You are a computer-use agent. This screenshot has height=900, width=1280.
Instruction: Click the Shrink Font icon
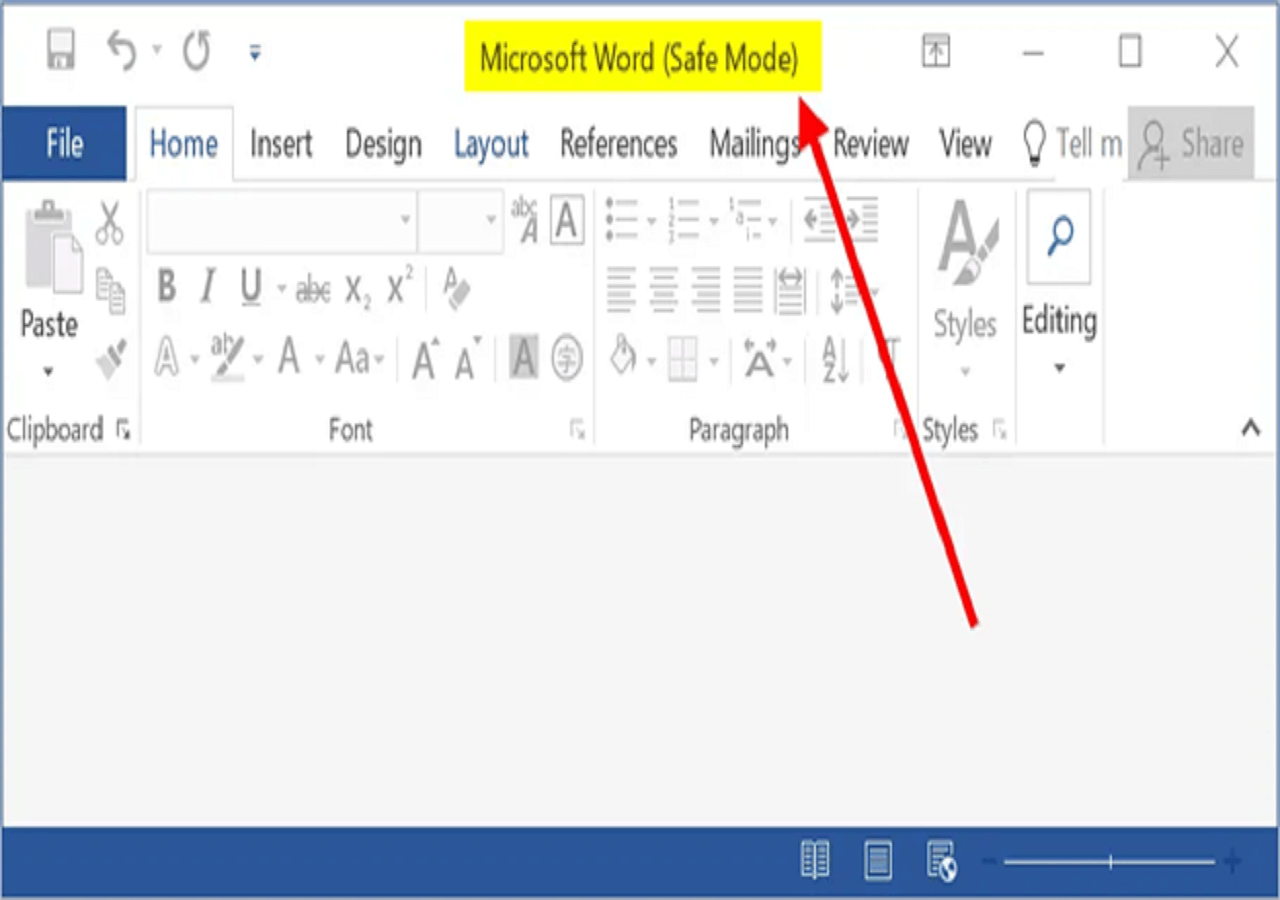tap(467, 358)
